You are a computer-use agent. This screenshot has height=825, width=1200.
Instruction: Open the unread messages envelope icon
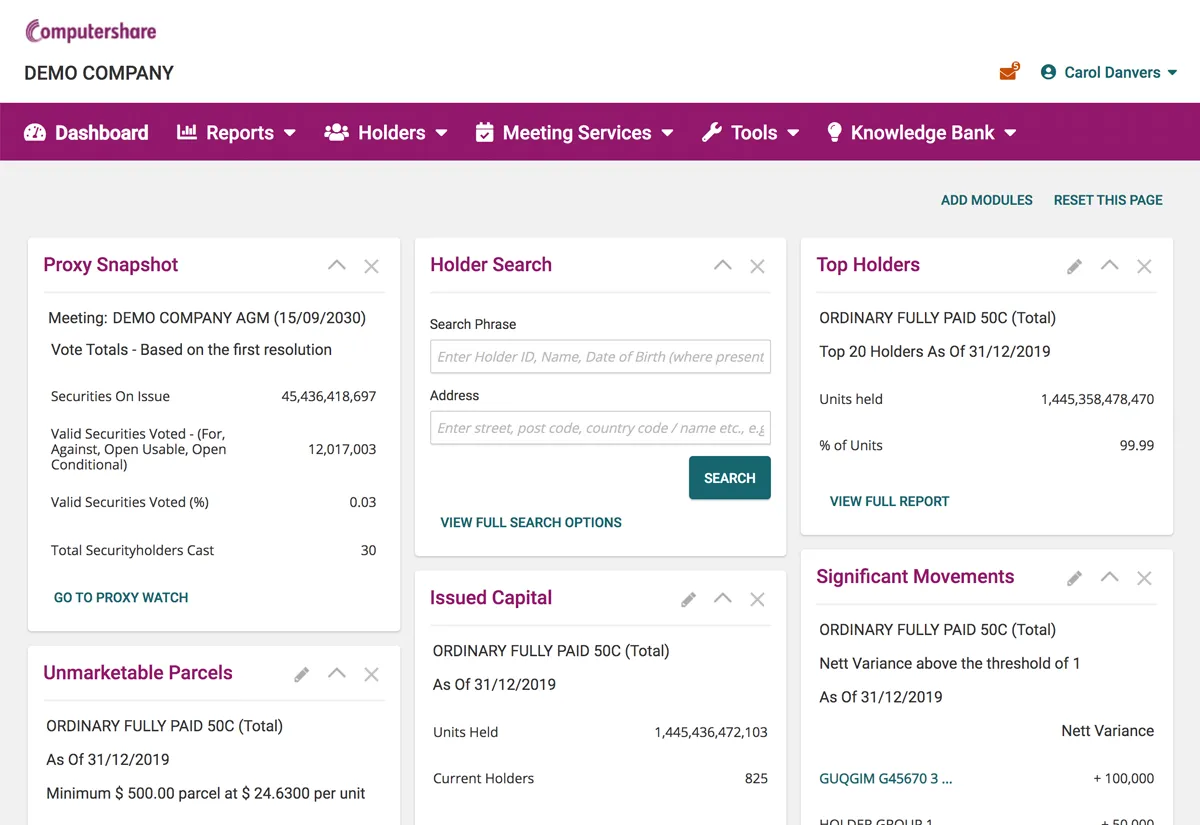coord(1009,72)
